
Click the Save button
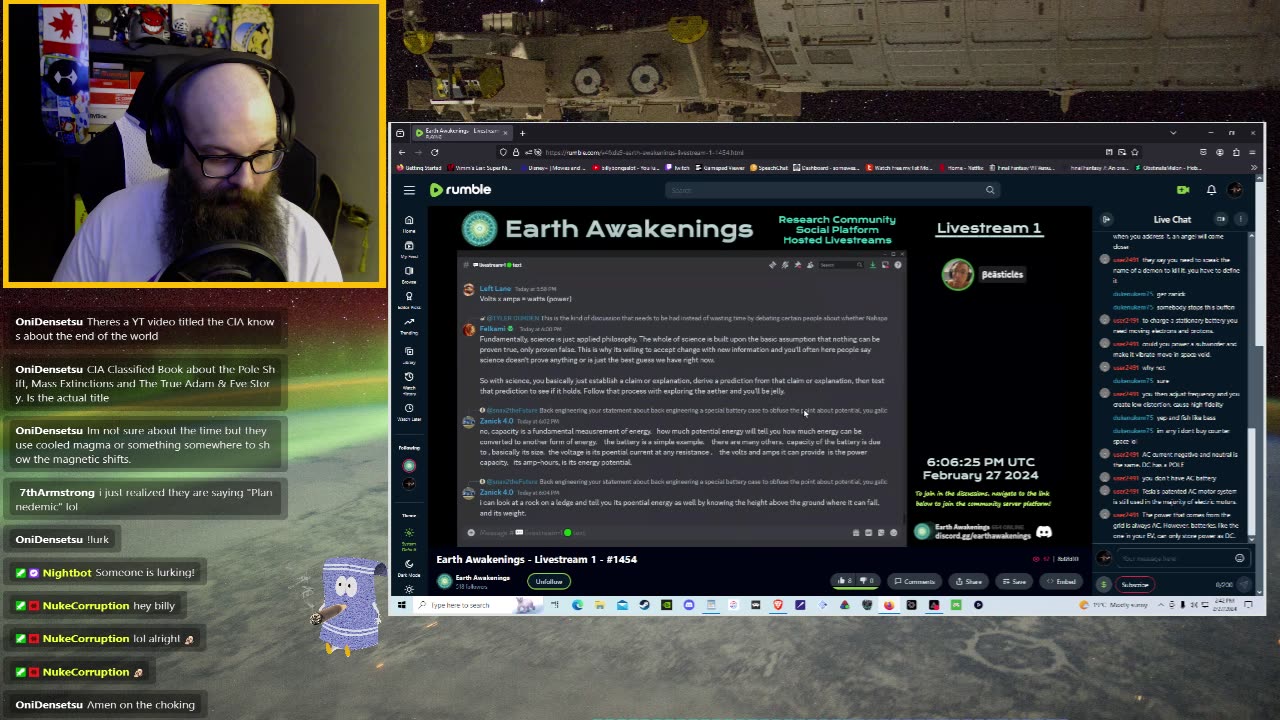click(x=1014, y=581)
